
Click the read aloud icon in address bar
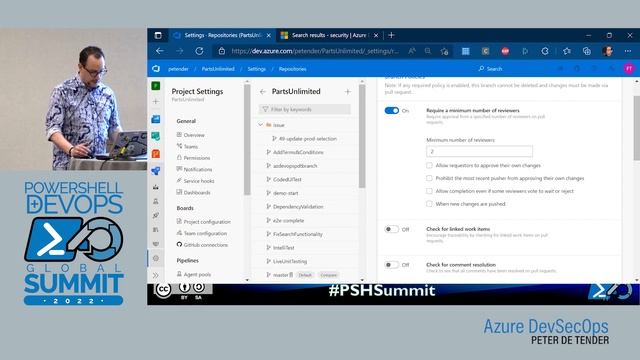412,51
